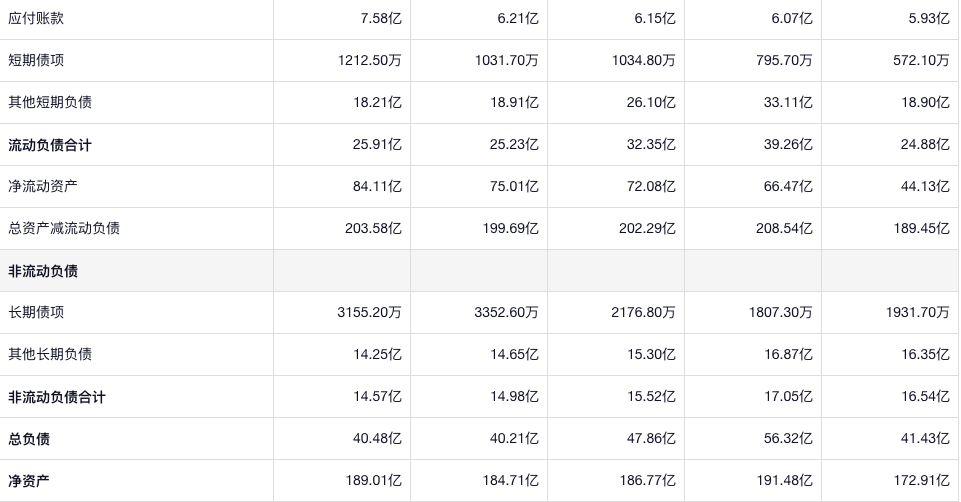Select the 非流动负债合计 row label
The height and width of the screenshot is (502, 961).
click(57, 397)
